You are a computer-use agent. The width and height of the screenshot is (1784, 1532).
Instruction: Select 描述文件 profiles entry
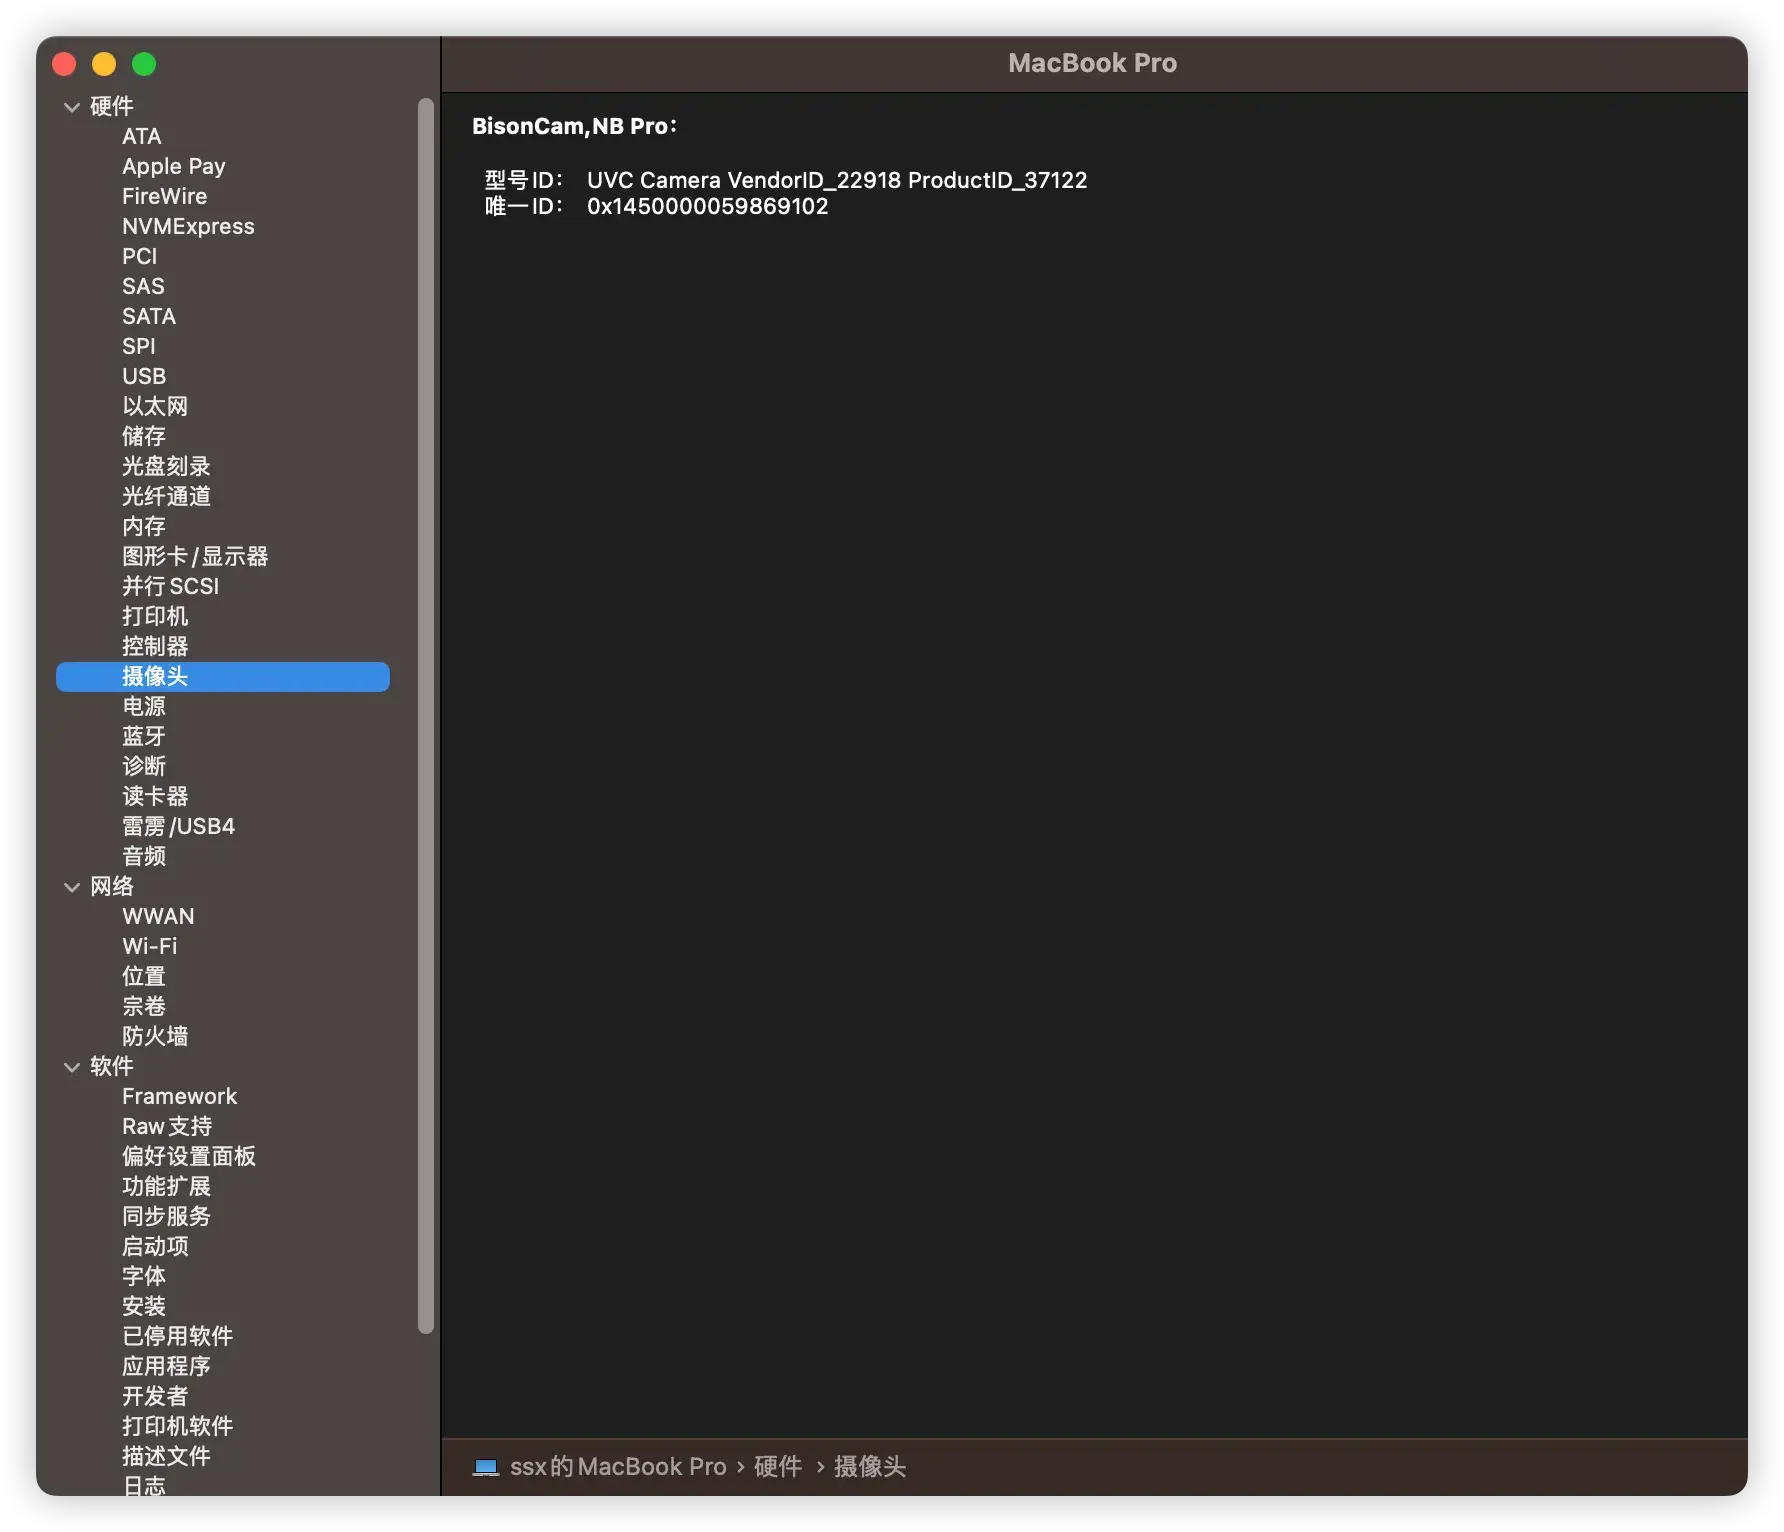point(166,1456)
